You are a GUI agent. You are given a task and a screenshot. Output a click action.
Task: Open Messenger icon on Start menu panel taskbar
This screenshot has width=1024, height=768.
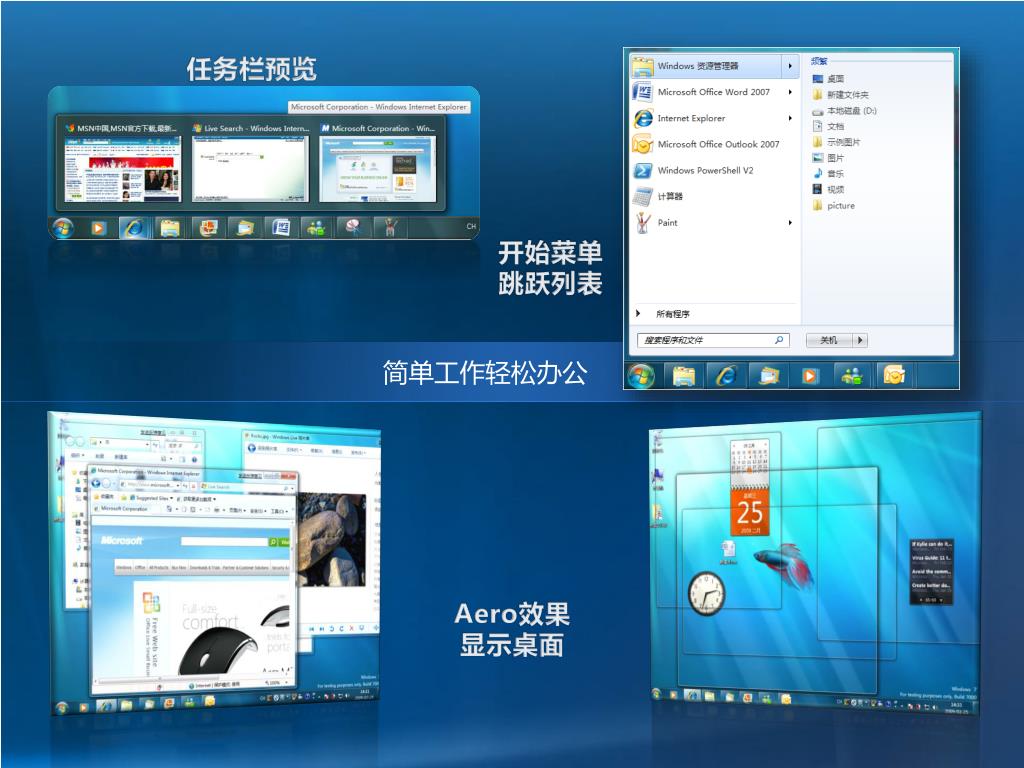(x=852, y=376)
